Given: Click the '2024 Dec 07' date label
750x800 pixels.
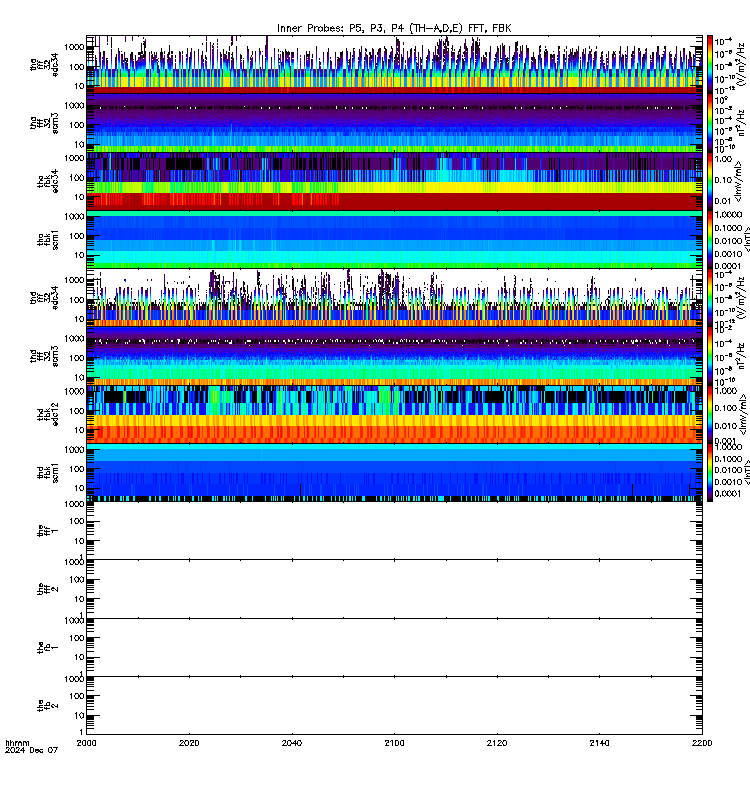Looking at the screenshot, I should [x=32, y=750].
